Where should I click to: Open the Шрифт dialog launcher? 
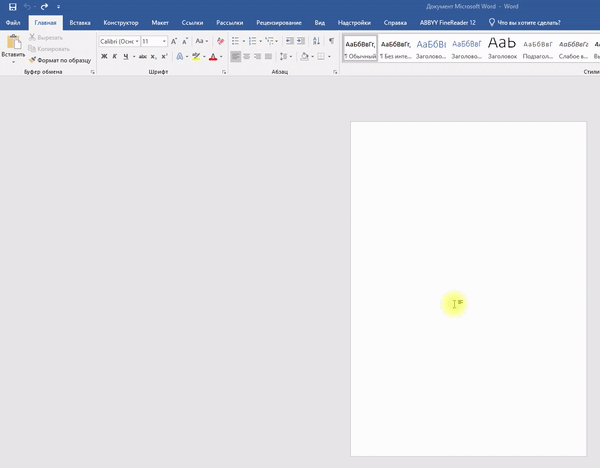(224, 72)
